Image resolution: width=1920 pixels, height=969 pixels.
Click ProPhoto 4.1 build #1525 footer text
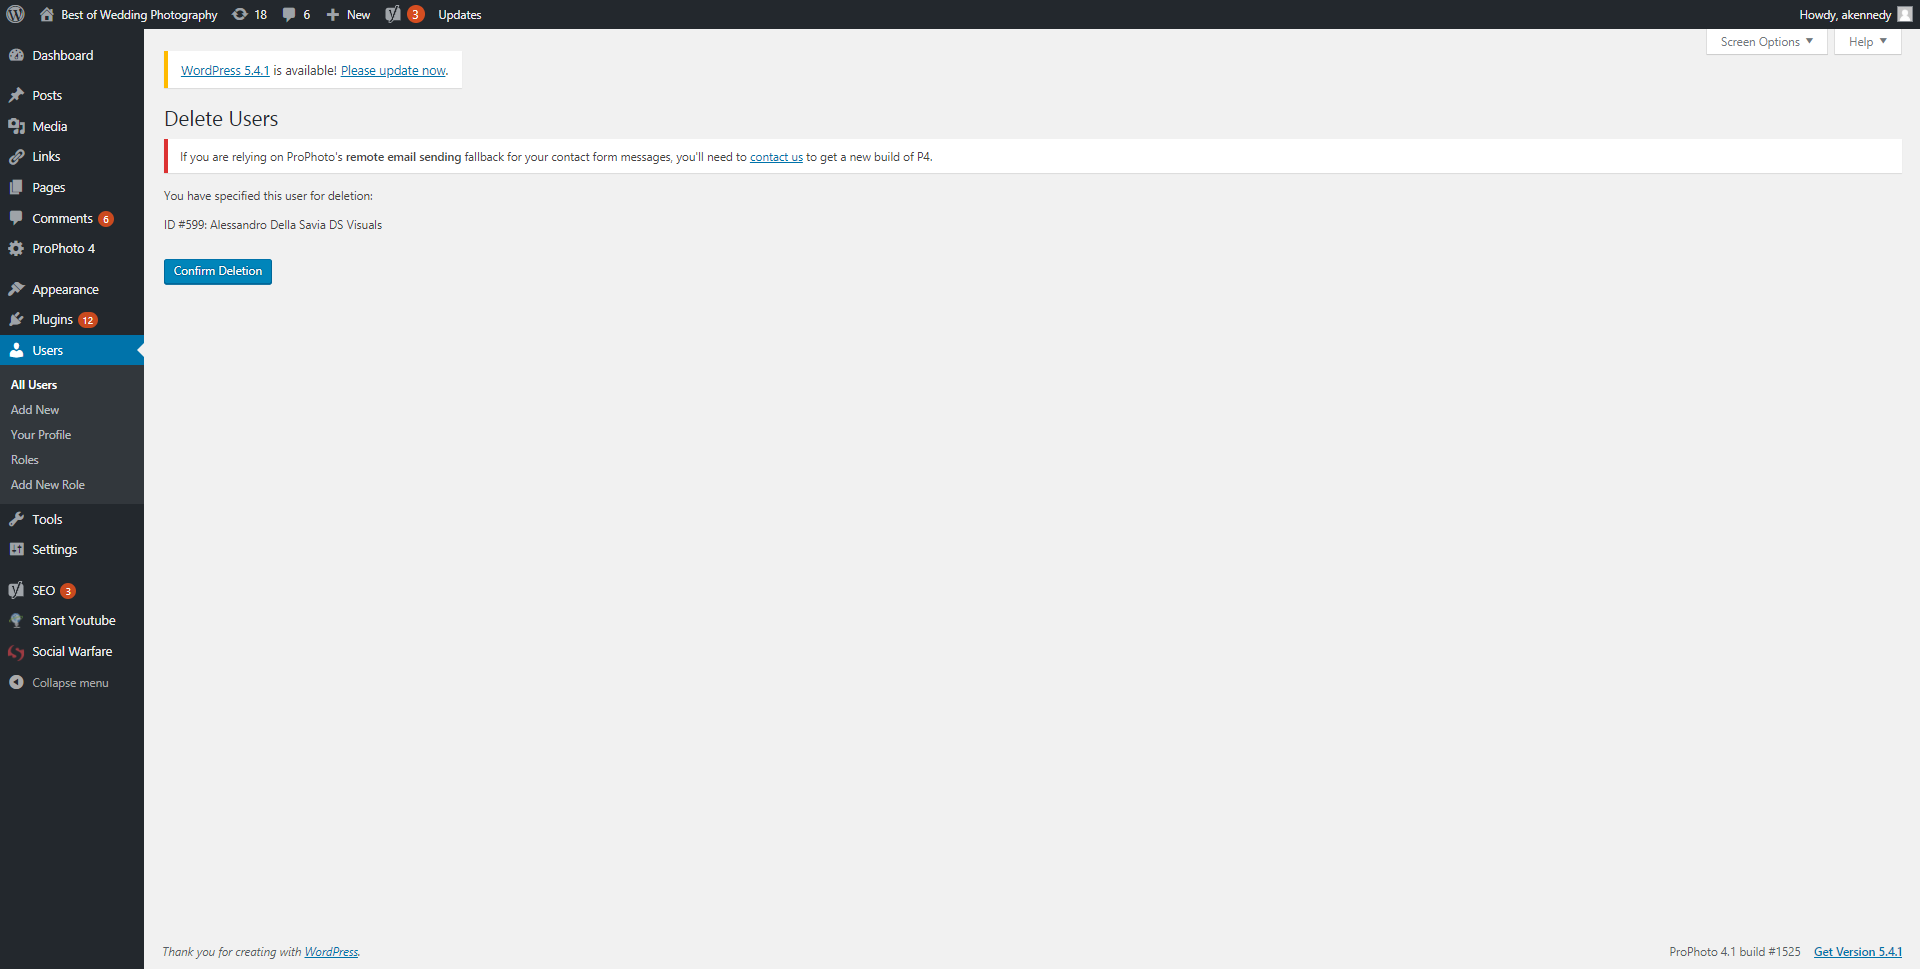click(x=1735, y=952)
